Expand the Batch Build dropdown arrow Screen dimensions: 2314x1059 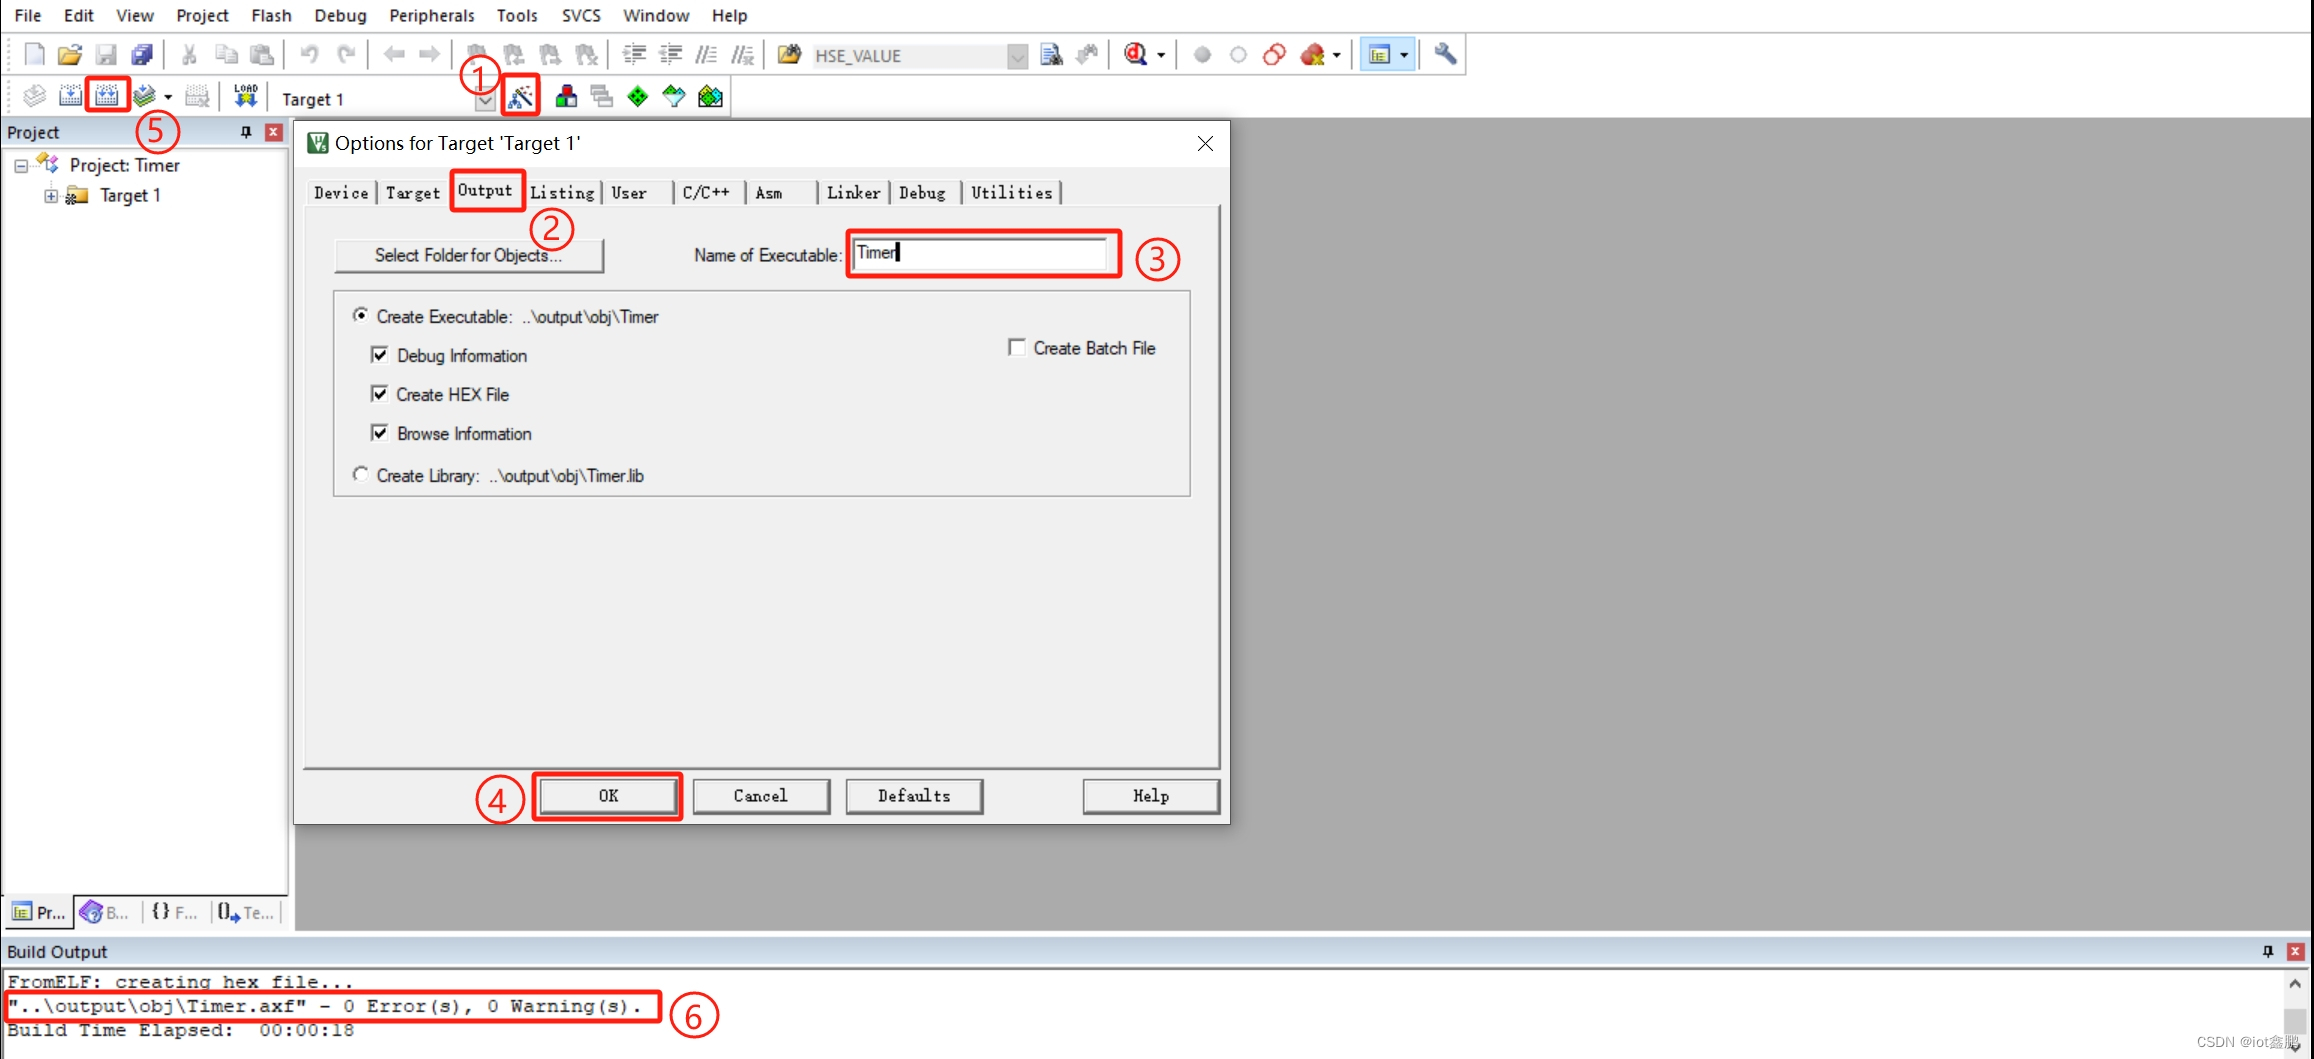click(x=168, y=98)
